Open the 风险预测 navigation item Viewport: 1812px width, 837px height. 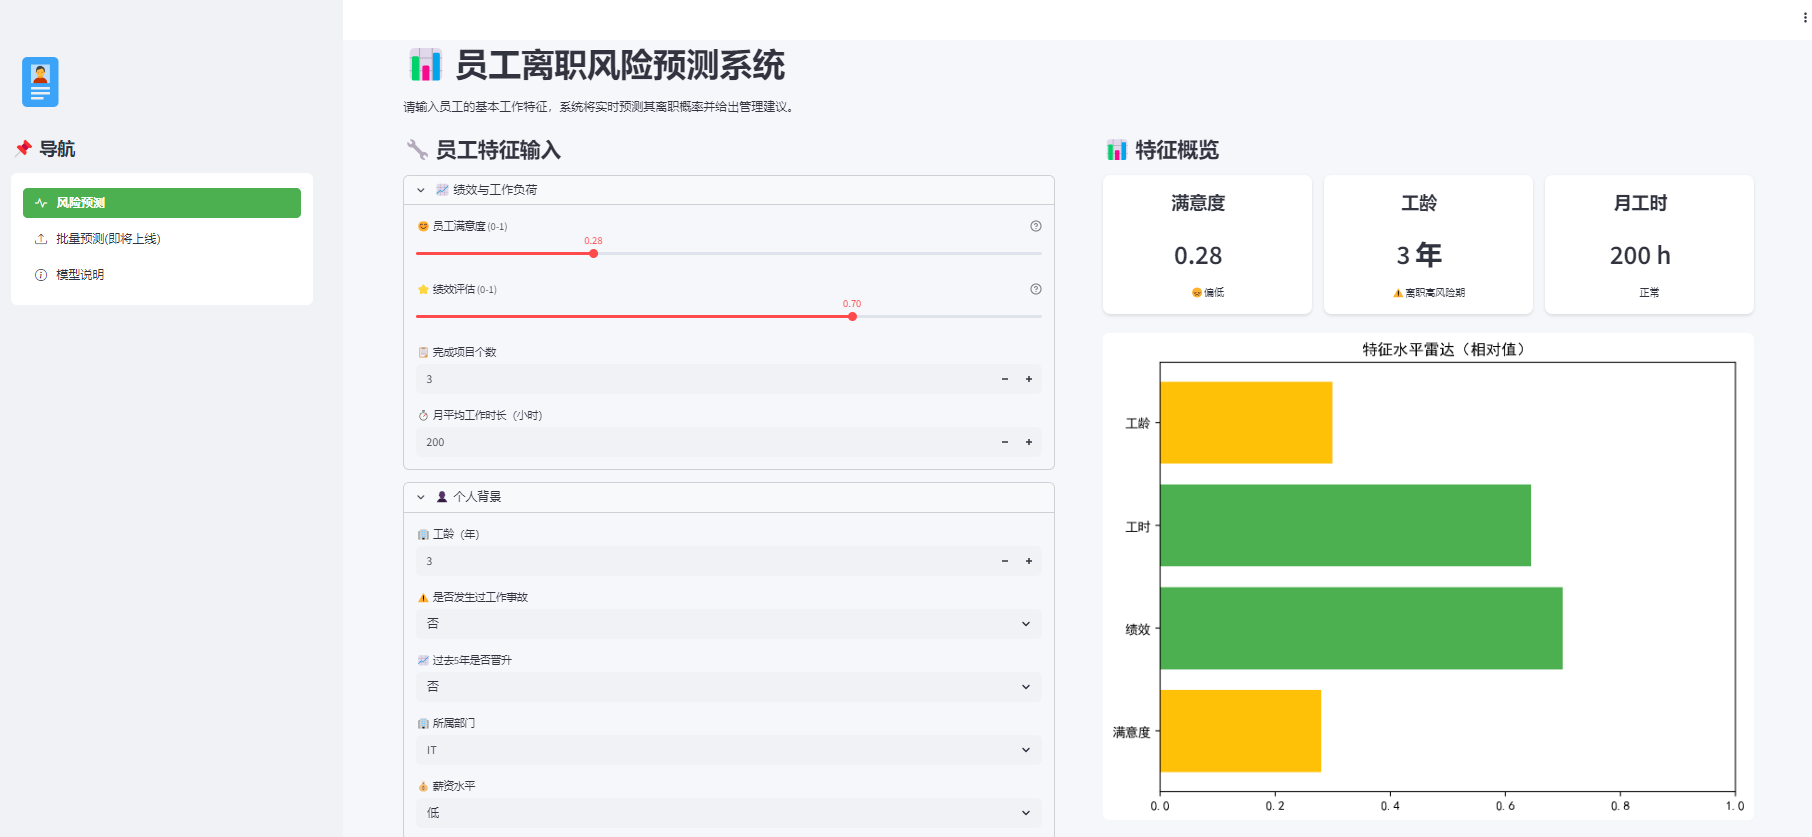coord(162,203)
